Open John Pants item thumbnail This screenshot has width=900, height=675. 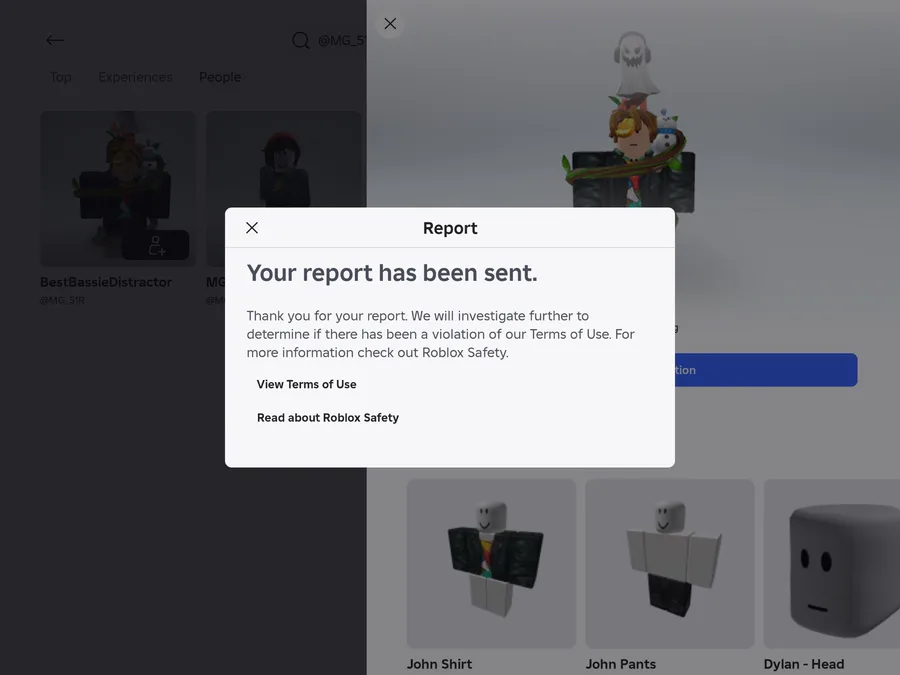[670, 564]
